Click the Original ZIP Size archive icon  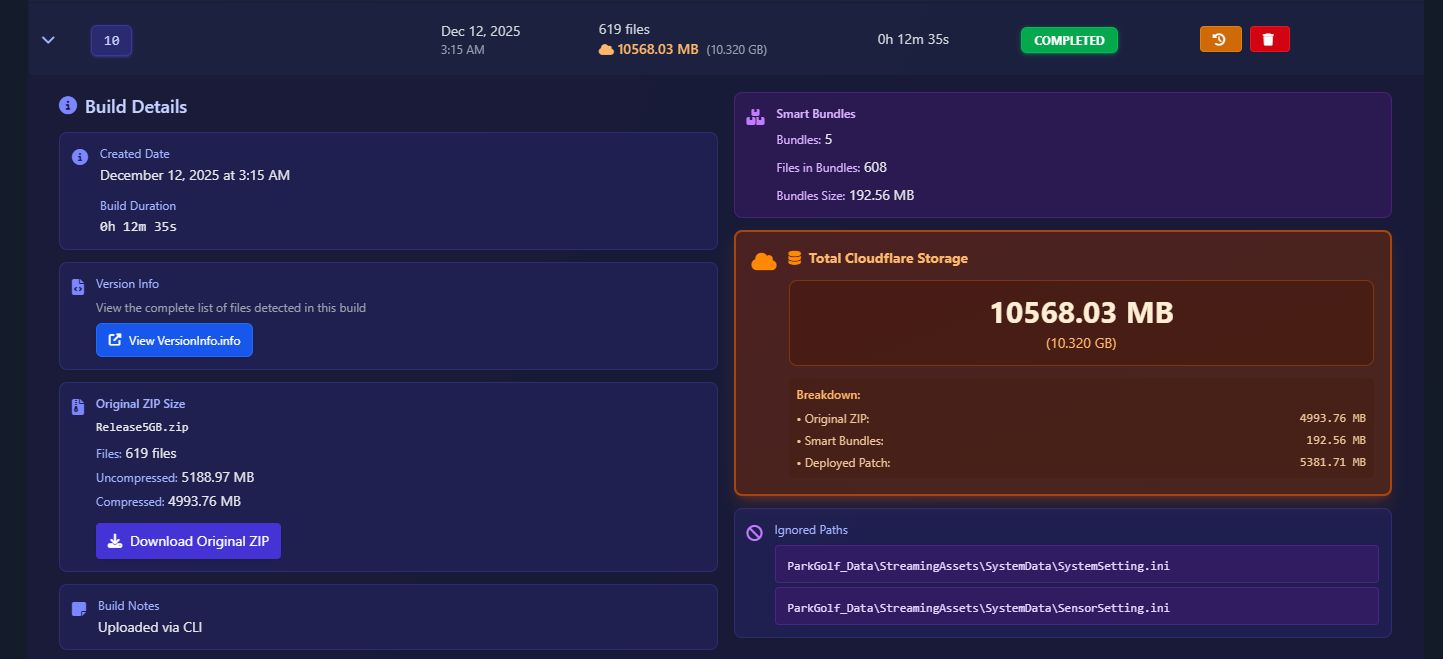point(78,407)
